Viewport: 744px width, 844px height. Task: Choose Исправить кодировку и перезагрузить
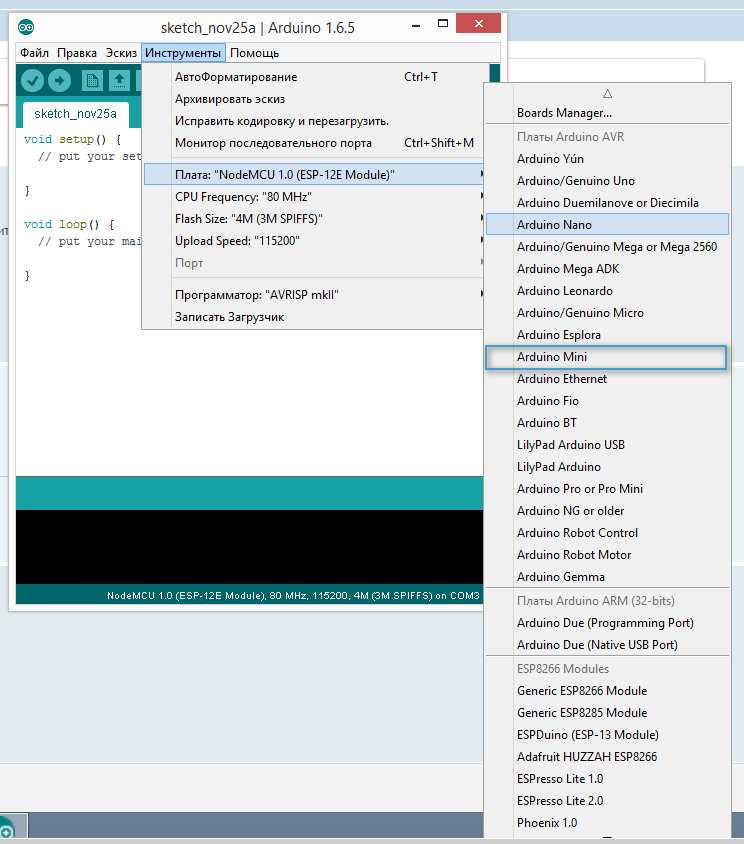(x=313, y=121)
